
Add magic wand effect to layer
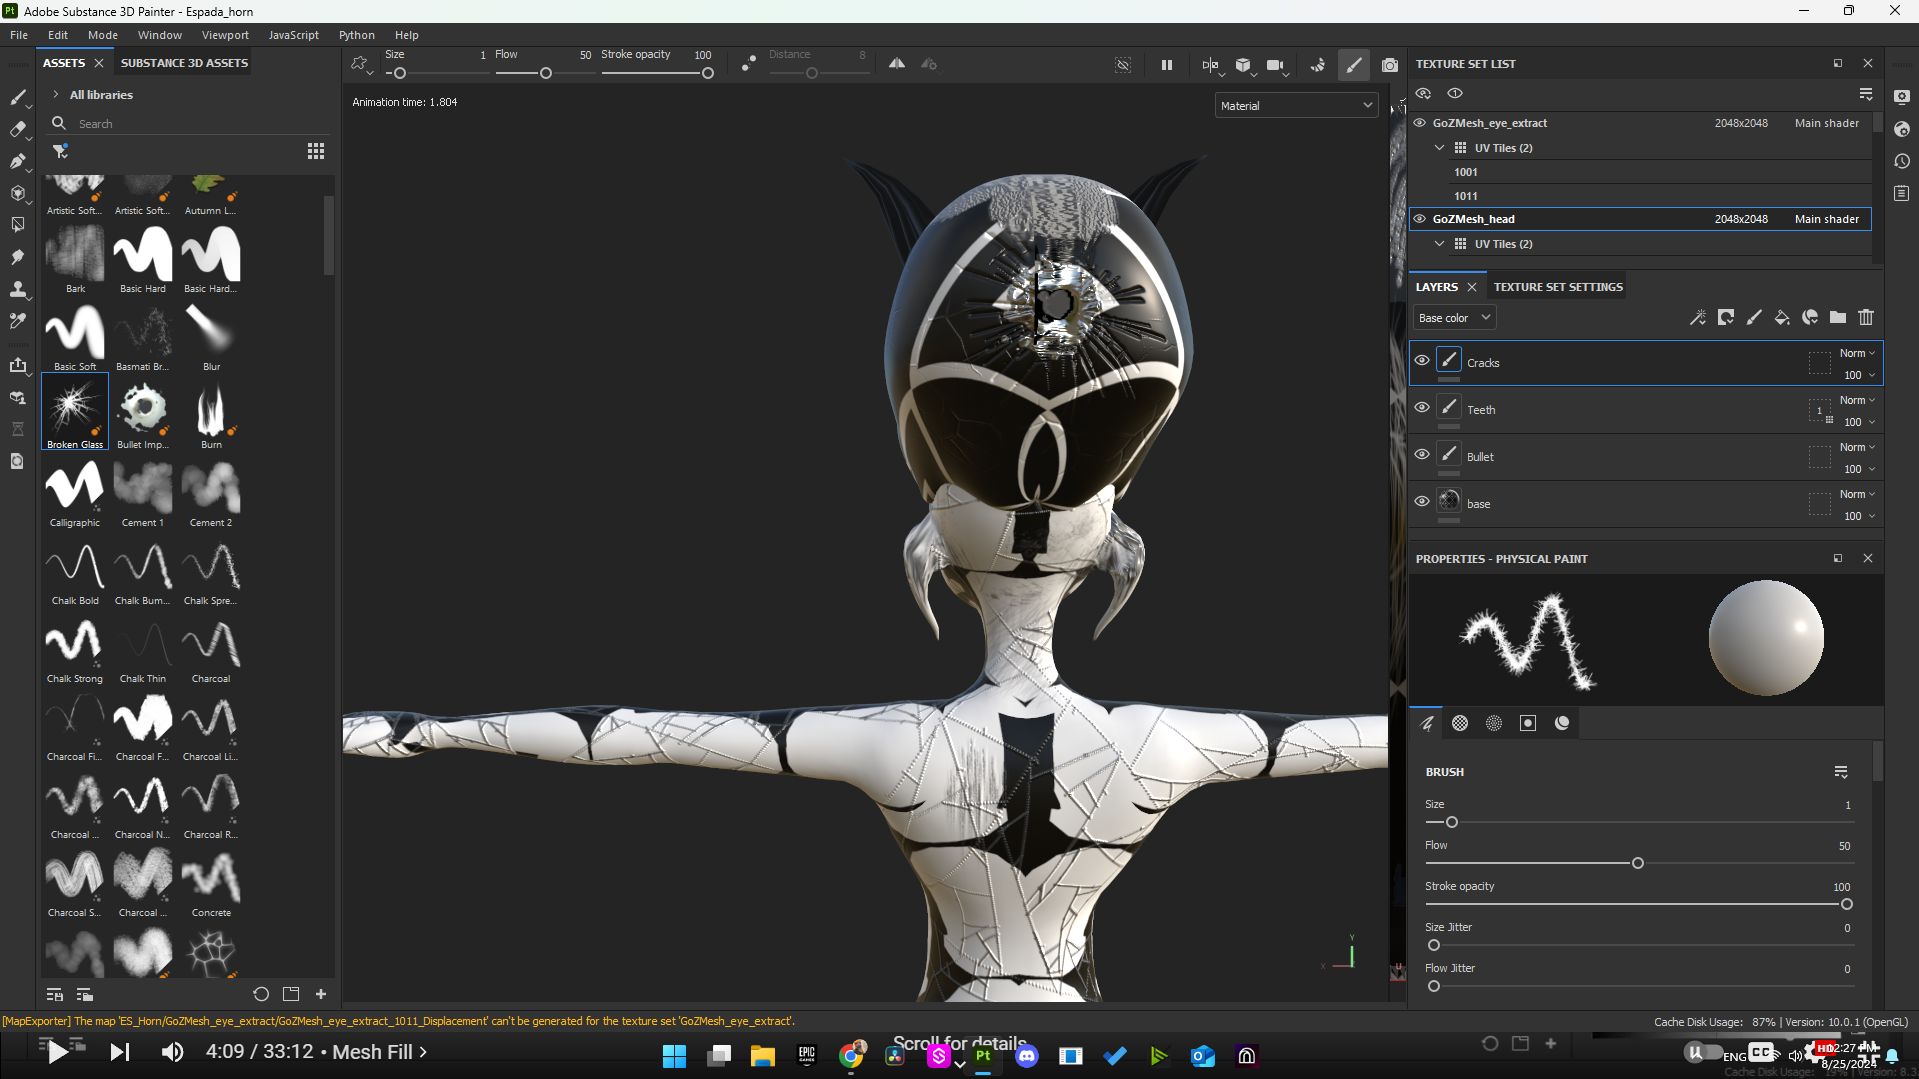pos(1697,318)
